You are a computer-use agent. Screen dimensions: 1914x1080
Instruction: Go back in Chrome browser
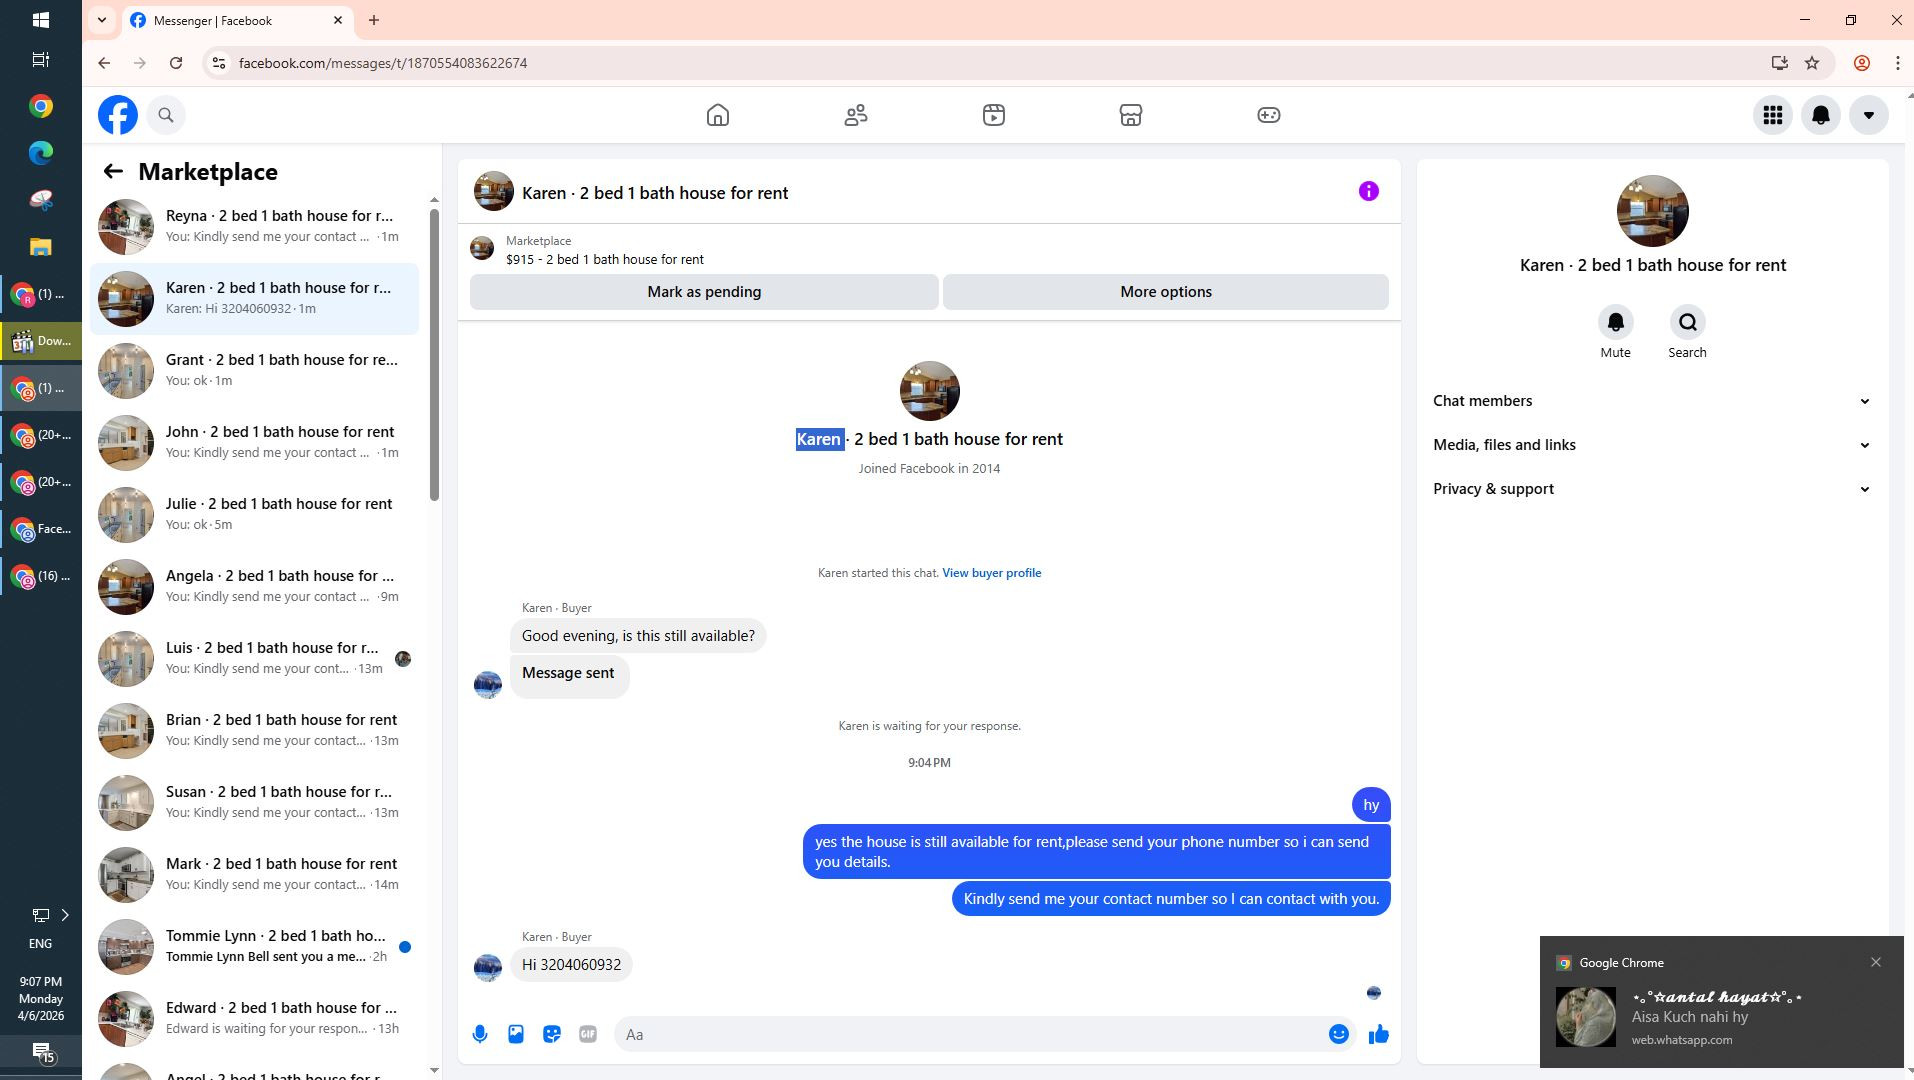click(x=104, y=63)
